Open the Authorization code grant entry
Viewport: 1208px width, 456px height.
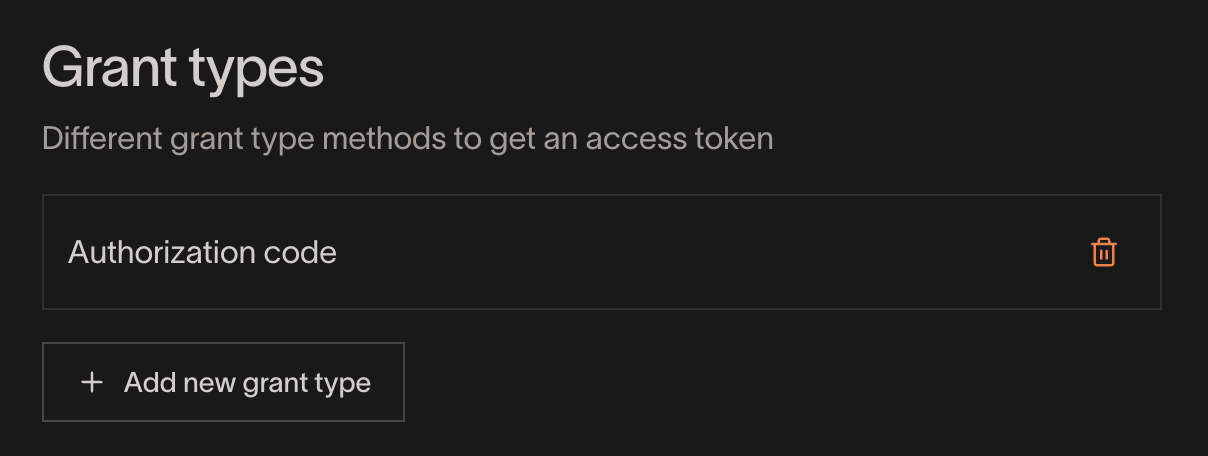click(601, 252)
